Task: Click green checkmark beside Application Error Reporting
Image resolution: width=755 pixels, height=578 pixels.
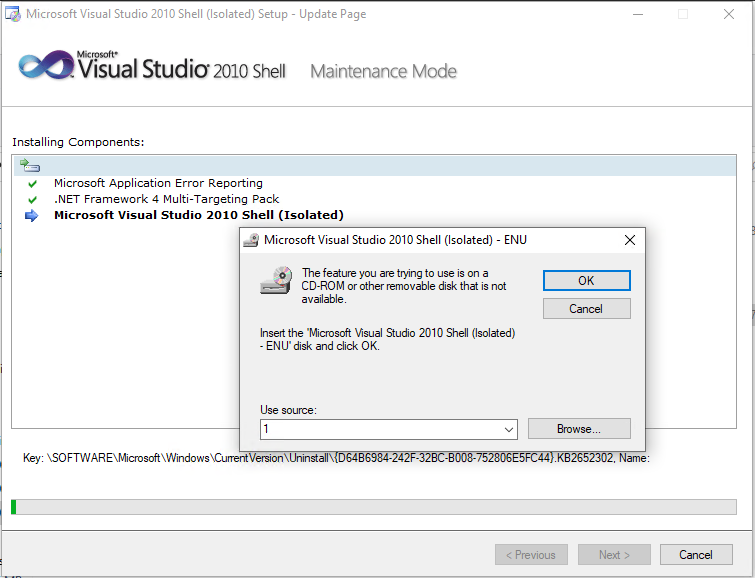Action: pos(32,184)
